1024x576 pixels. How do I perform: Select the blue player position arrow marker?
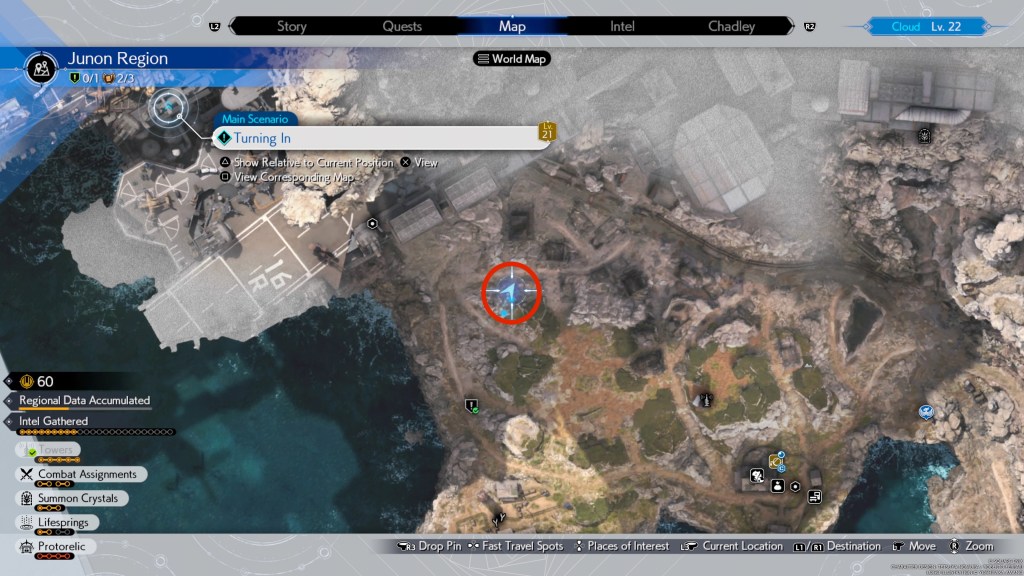click(x=511, y=292)
